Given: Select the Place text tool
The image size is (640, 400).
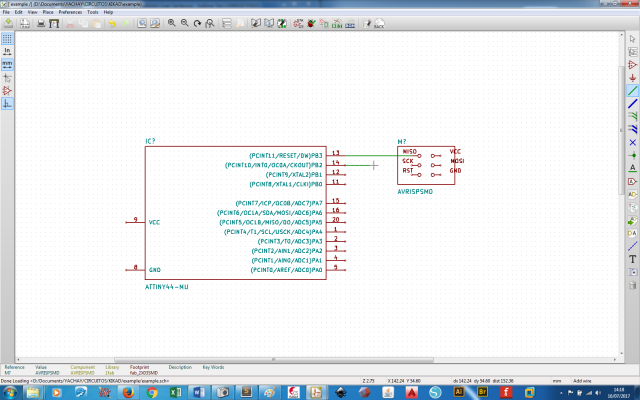Looking at the screenshot, I should [x=632, y=259].
